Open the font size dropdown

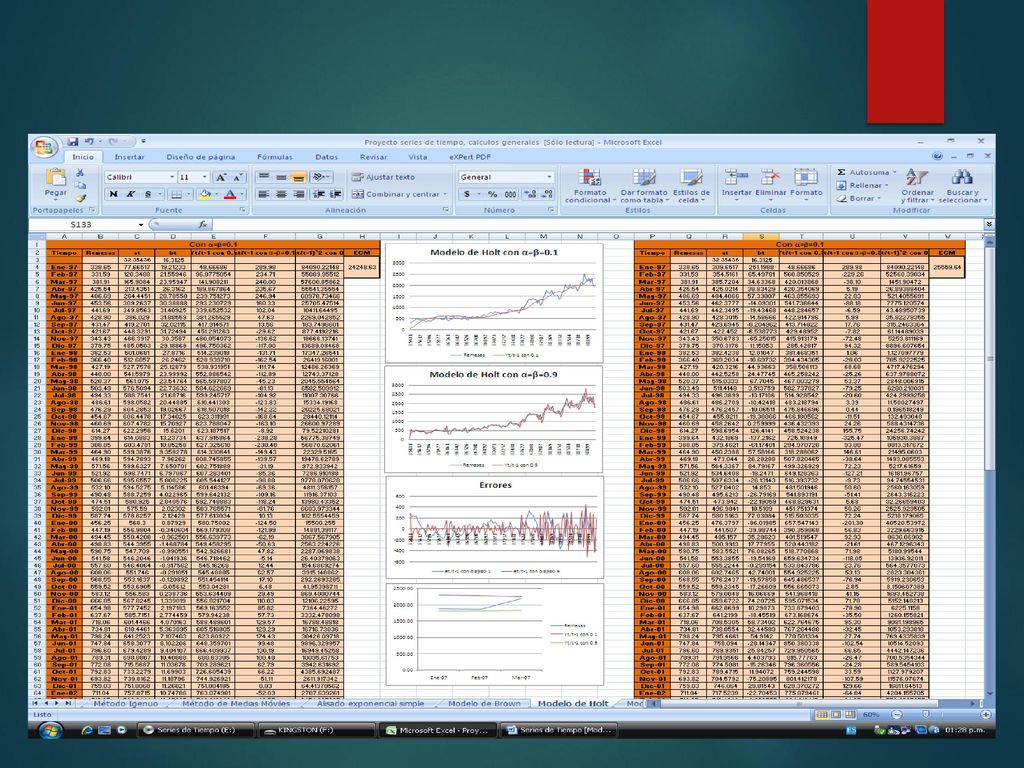[x=204, y=177]
